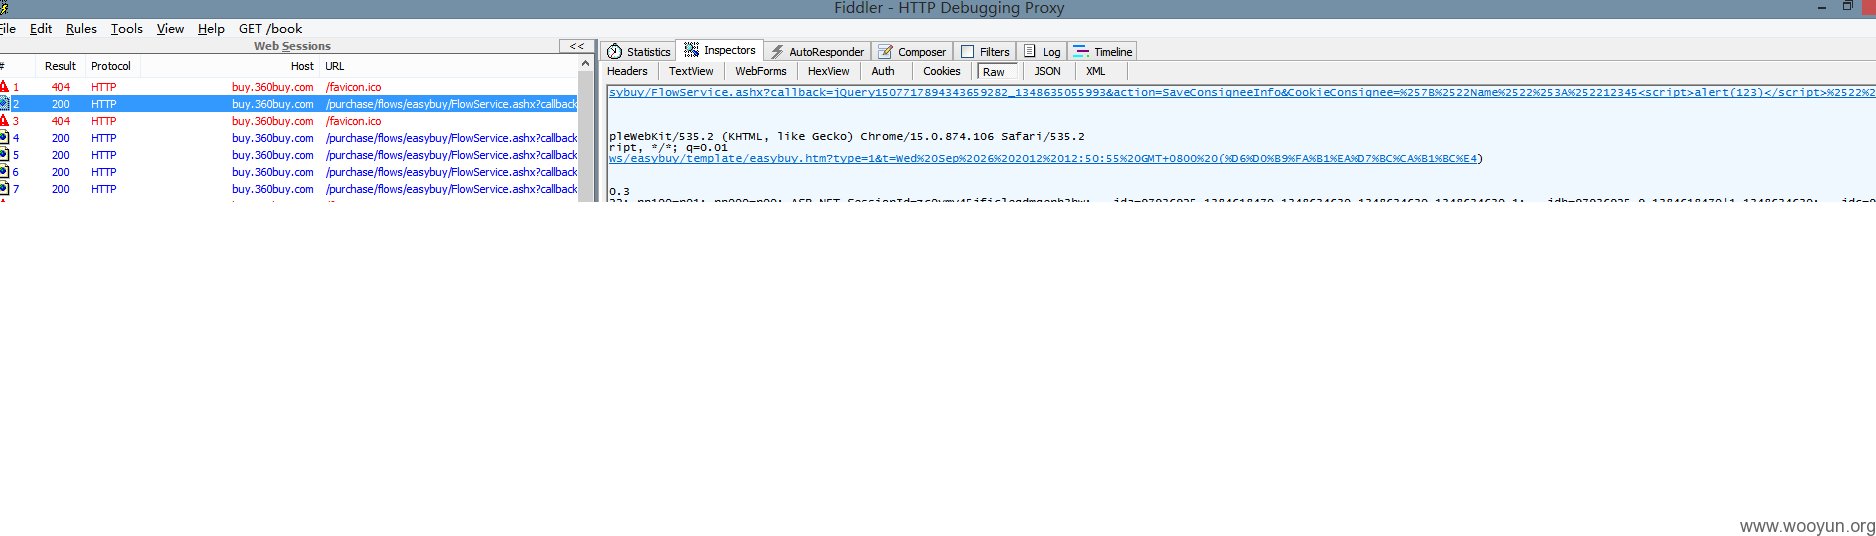Collapse Web Sessions with the << button
1876x536 pixels.
pos(576,46)
